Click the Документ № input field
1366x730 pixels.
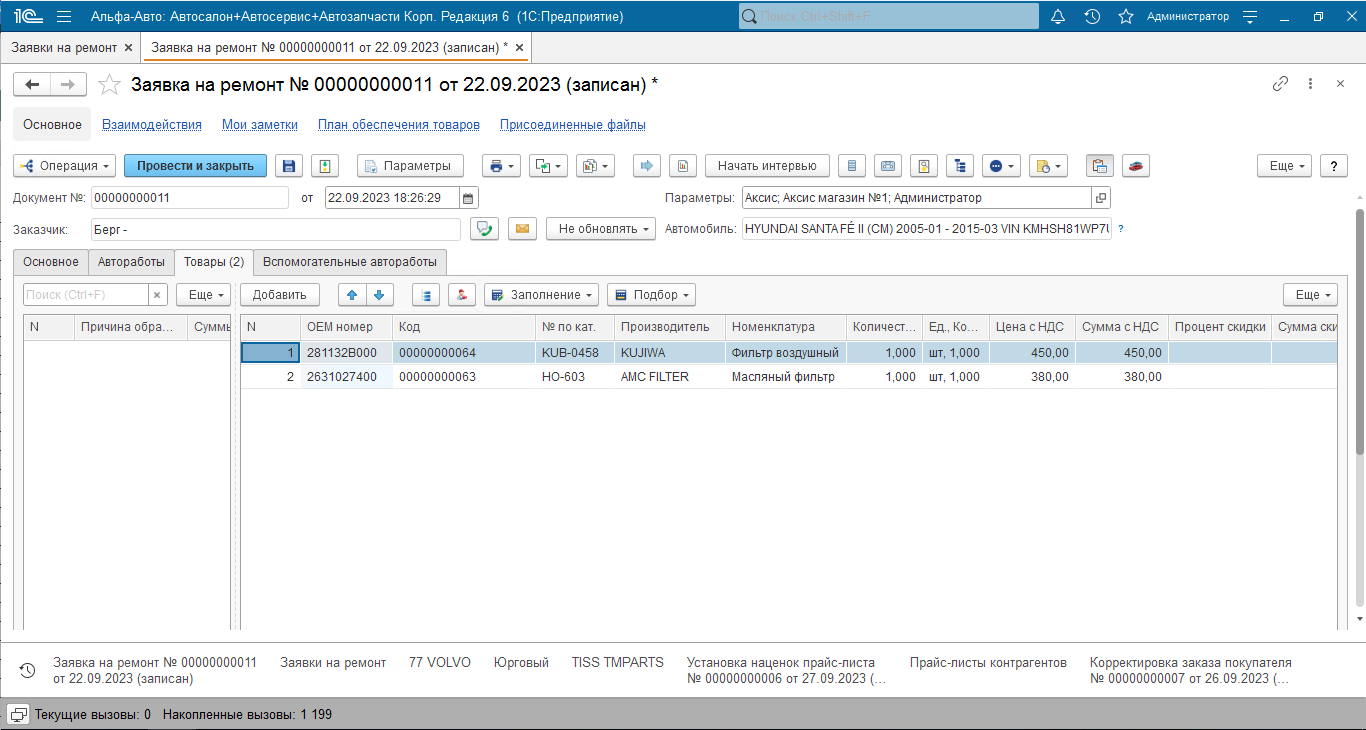(190, 198)
